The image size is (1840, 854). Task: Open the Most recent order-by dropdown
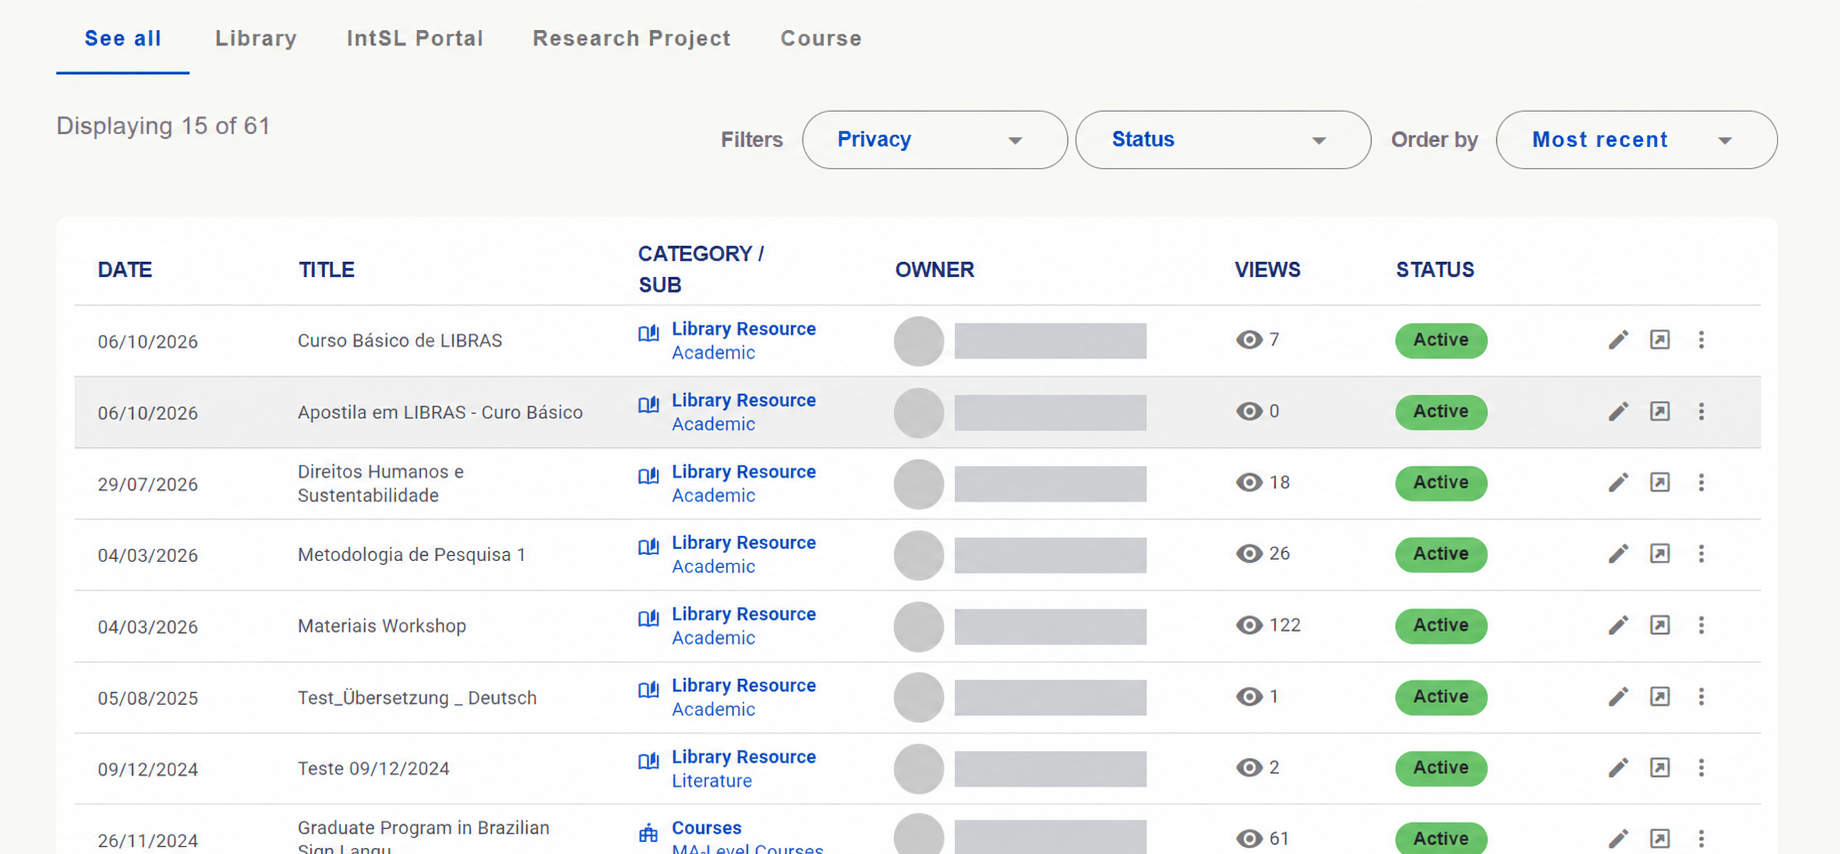click(x=1637, y=140)
